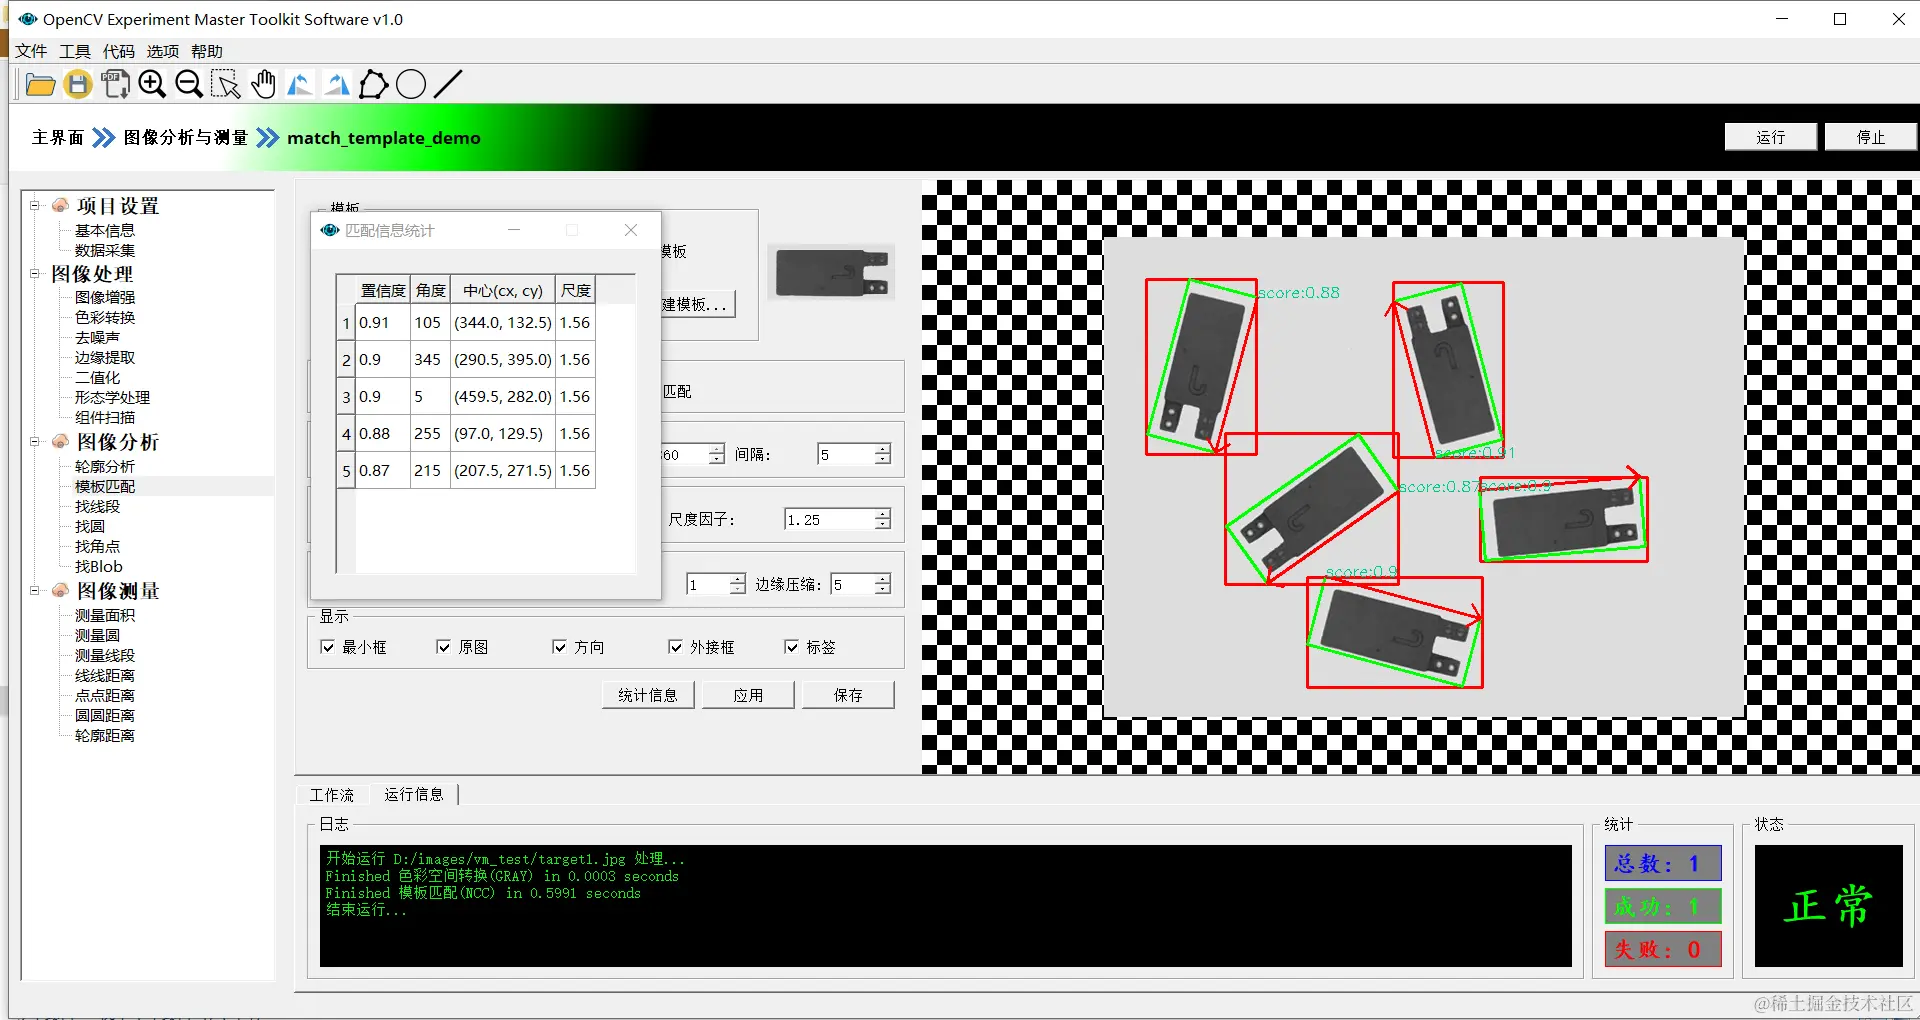Viewport: 1920px width, 1020px height.
Task: Activate the rectangle selection pointer tool
Action: (226, 85)
